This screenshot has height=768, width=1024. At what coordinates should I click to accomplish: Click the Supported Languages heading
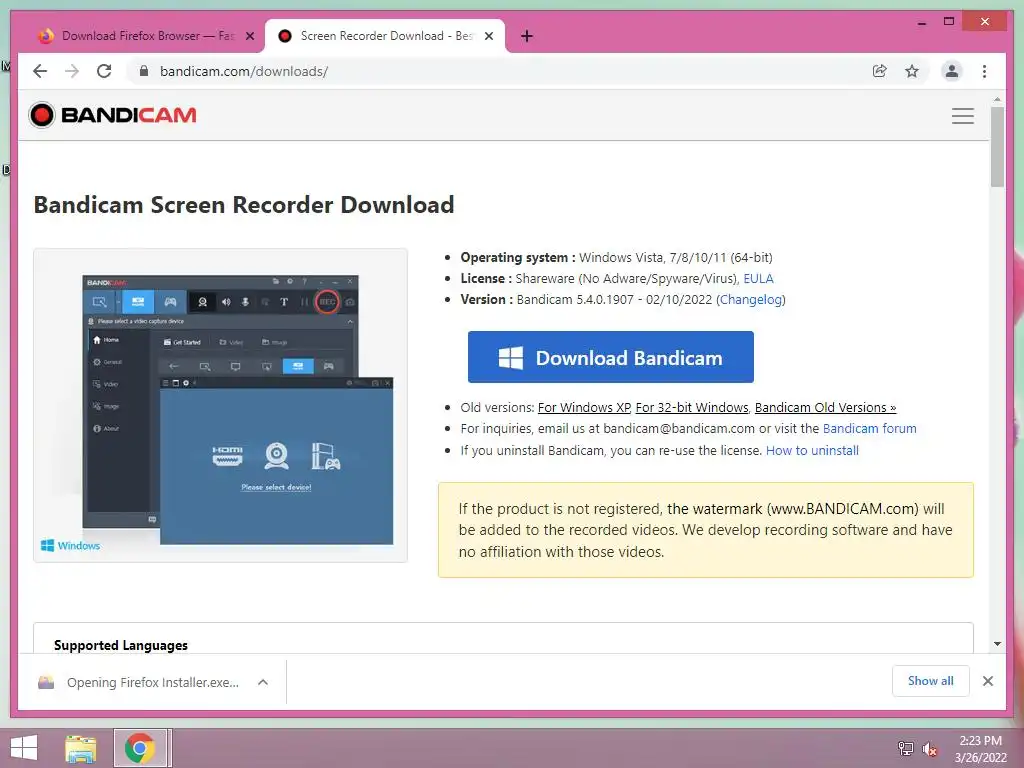point(121,645)
